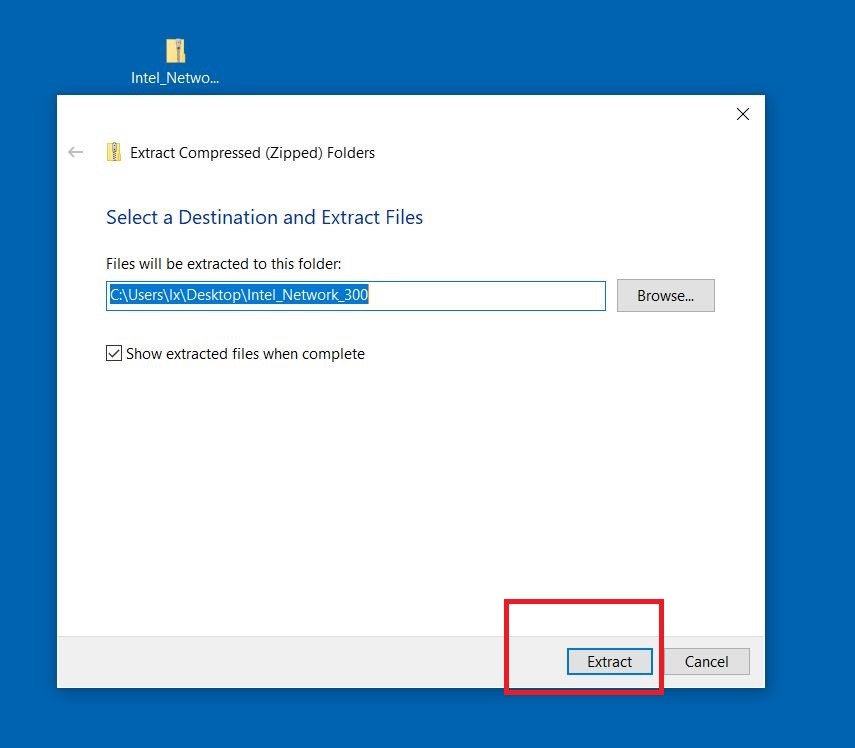This screenshot has height=748, width=855.
Task: Cancel the extraction wizard
Action: click(x=706, y=662)
